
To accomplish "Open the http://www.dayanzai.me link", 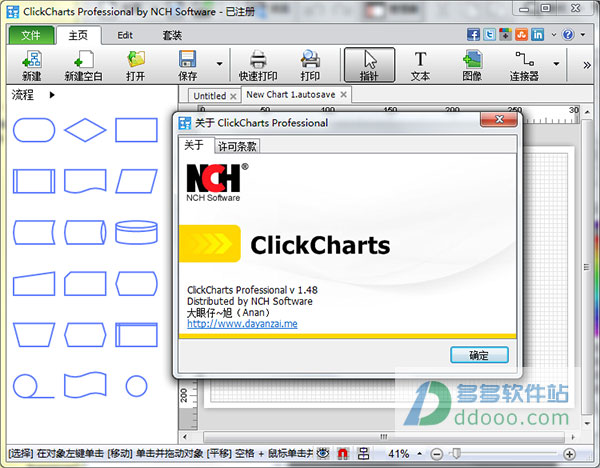I will click(242, 324).
